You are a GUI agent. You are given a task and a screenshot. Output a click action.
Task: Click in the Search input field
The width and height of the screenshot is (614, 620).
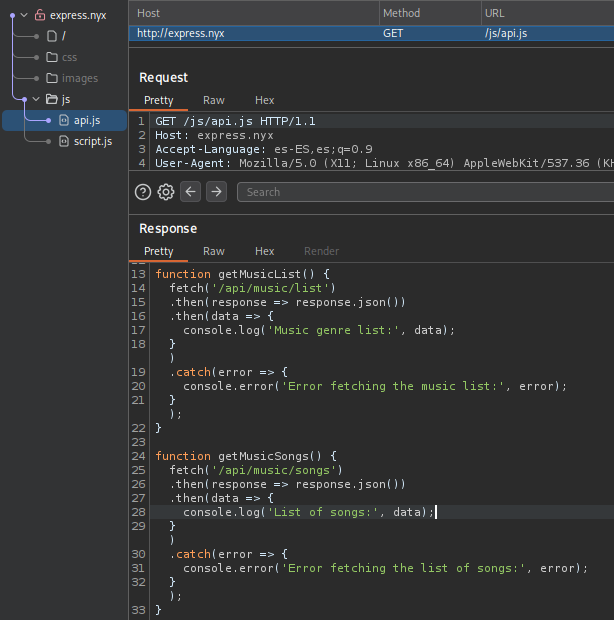click(425, 192)
